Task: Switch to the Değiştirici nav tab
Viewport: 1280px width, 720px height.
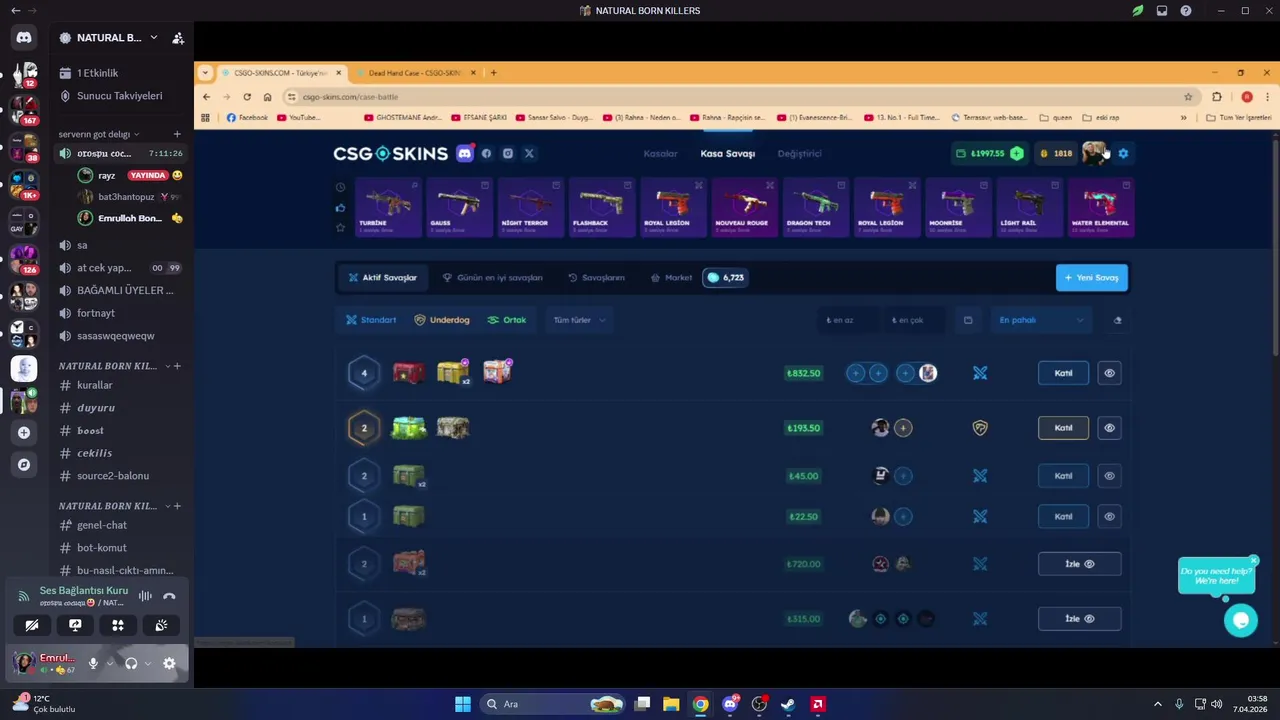Action: pyautogui.click(x=800, y=153)
